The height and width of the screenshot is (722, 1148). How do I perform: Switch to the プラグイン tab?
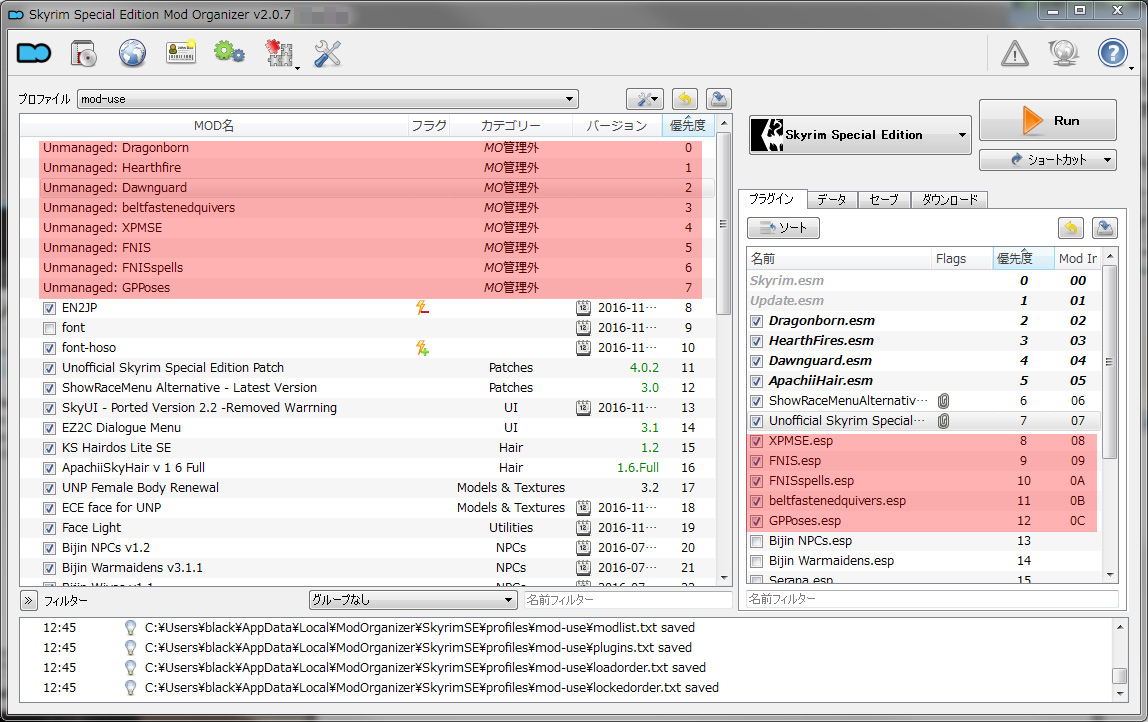[772, 199]
